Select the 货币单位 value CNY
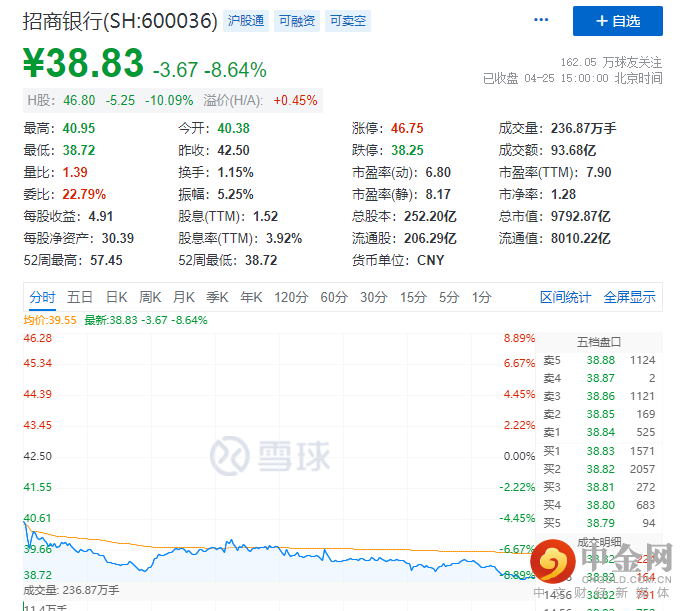Image resolution: width=687 pixels, height=611 pixels. coord(431,260)
